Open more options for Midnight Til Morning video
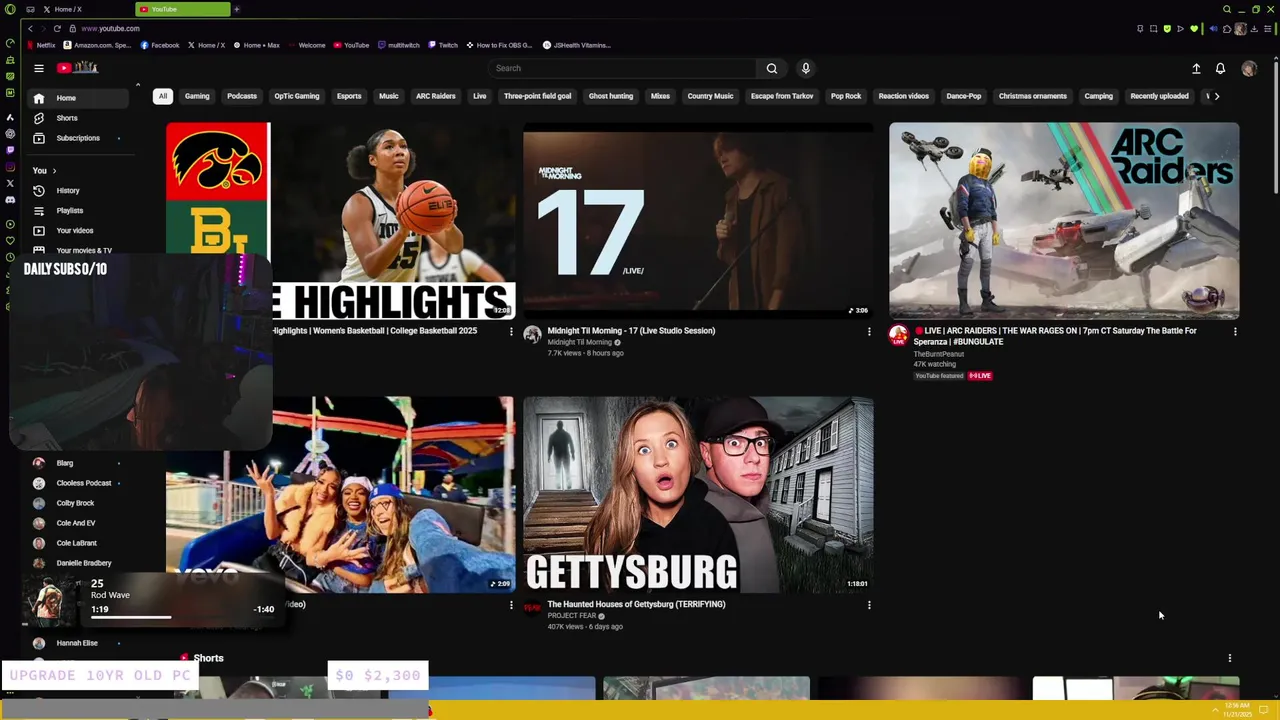 pos(869,331)
